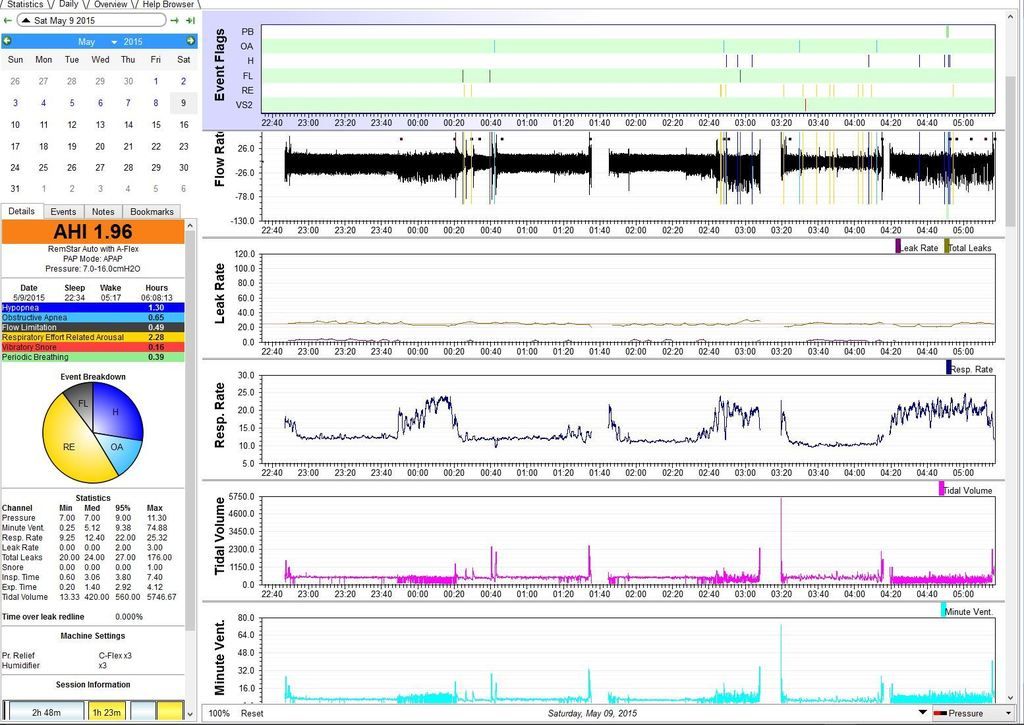Jump to last day arrow

point(190,20)
